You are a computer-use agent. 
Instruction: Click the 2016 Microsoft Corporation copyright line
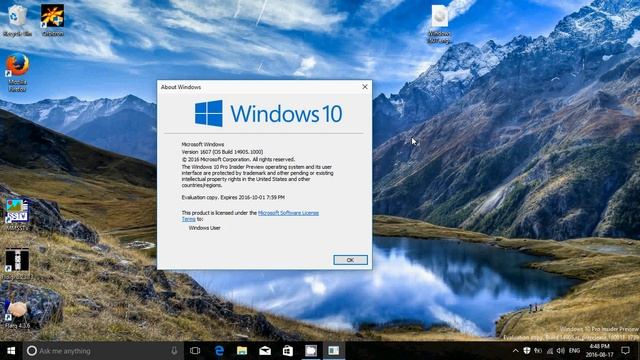[238, 159]
